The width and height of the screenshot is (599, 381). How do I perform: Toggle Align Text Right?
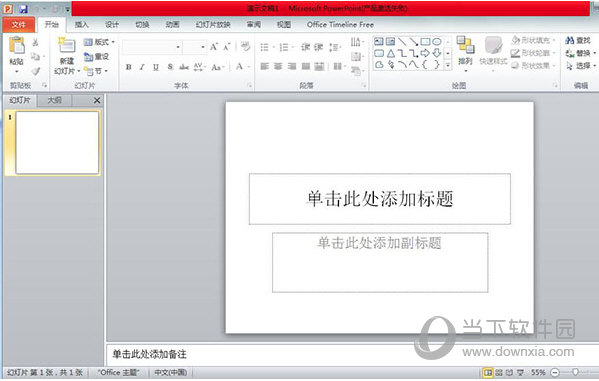pyautogui.click(x=292, y=67)
